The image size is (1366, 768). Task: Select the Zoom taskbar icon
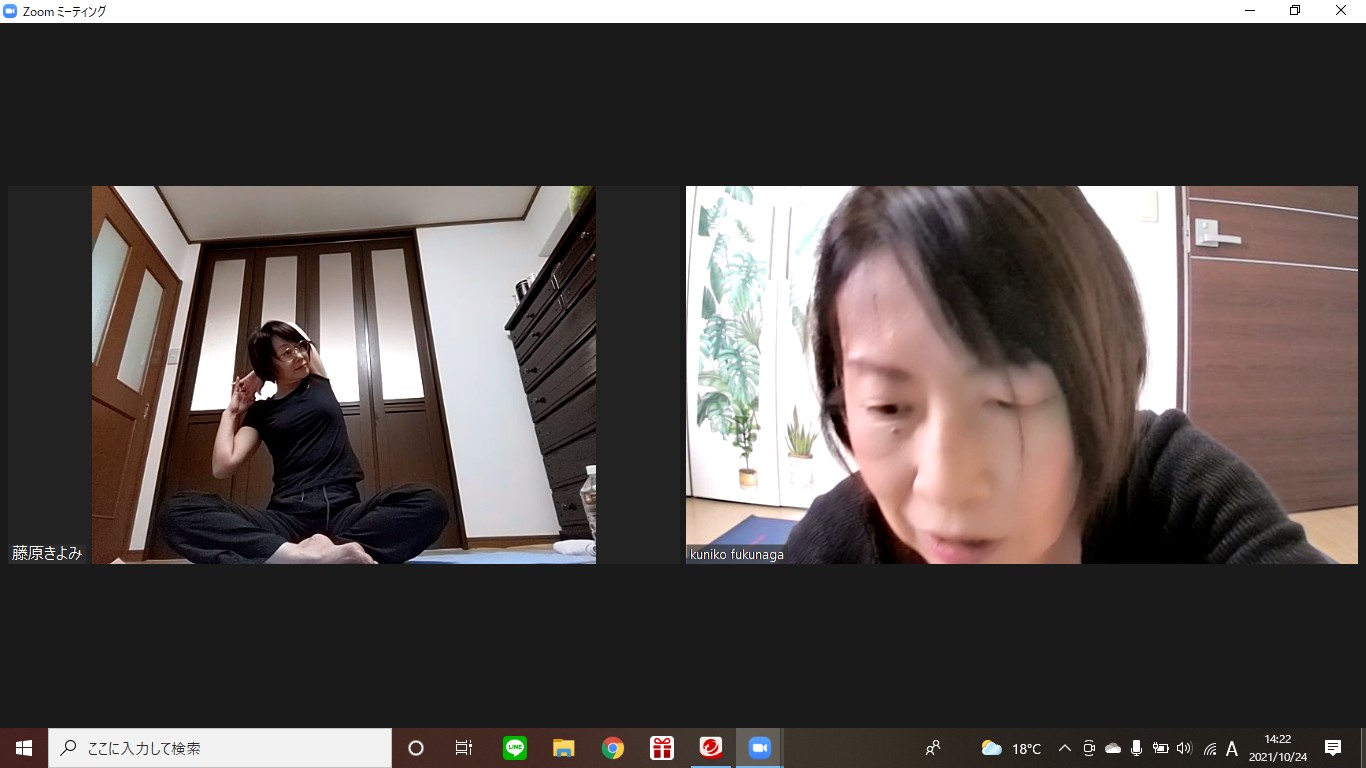760,748
